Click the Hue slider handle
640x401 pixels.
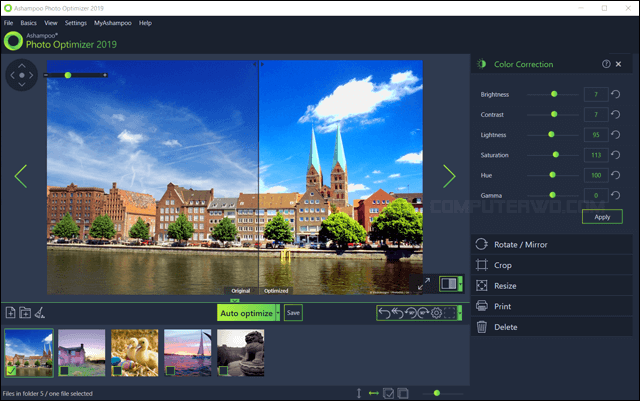coord(553,175)
